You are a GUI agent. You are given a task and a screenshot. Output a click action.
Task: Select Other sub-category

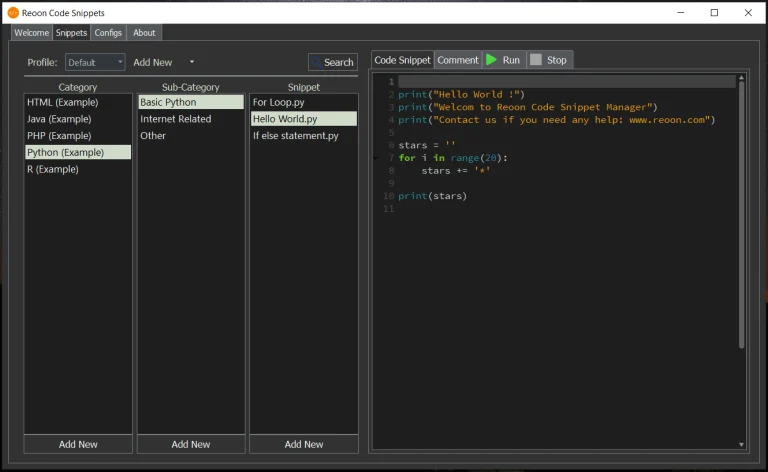pos(191,136)
